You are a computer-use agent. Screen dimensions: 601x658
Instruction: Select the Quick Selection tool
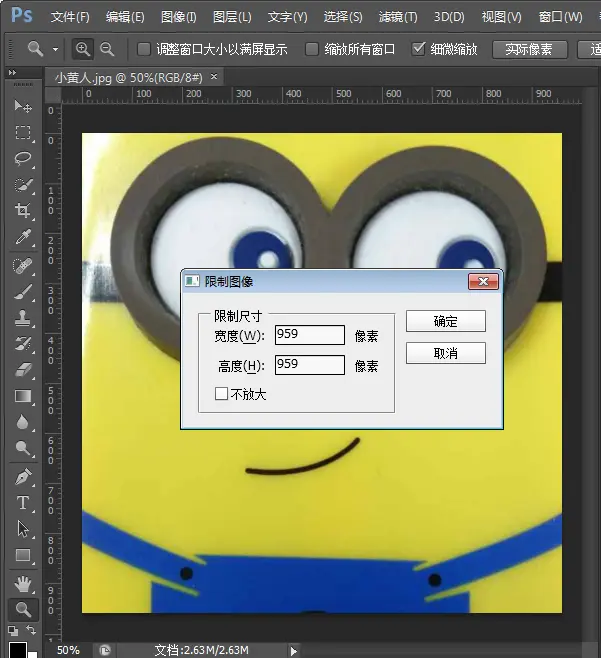[23, 185]
